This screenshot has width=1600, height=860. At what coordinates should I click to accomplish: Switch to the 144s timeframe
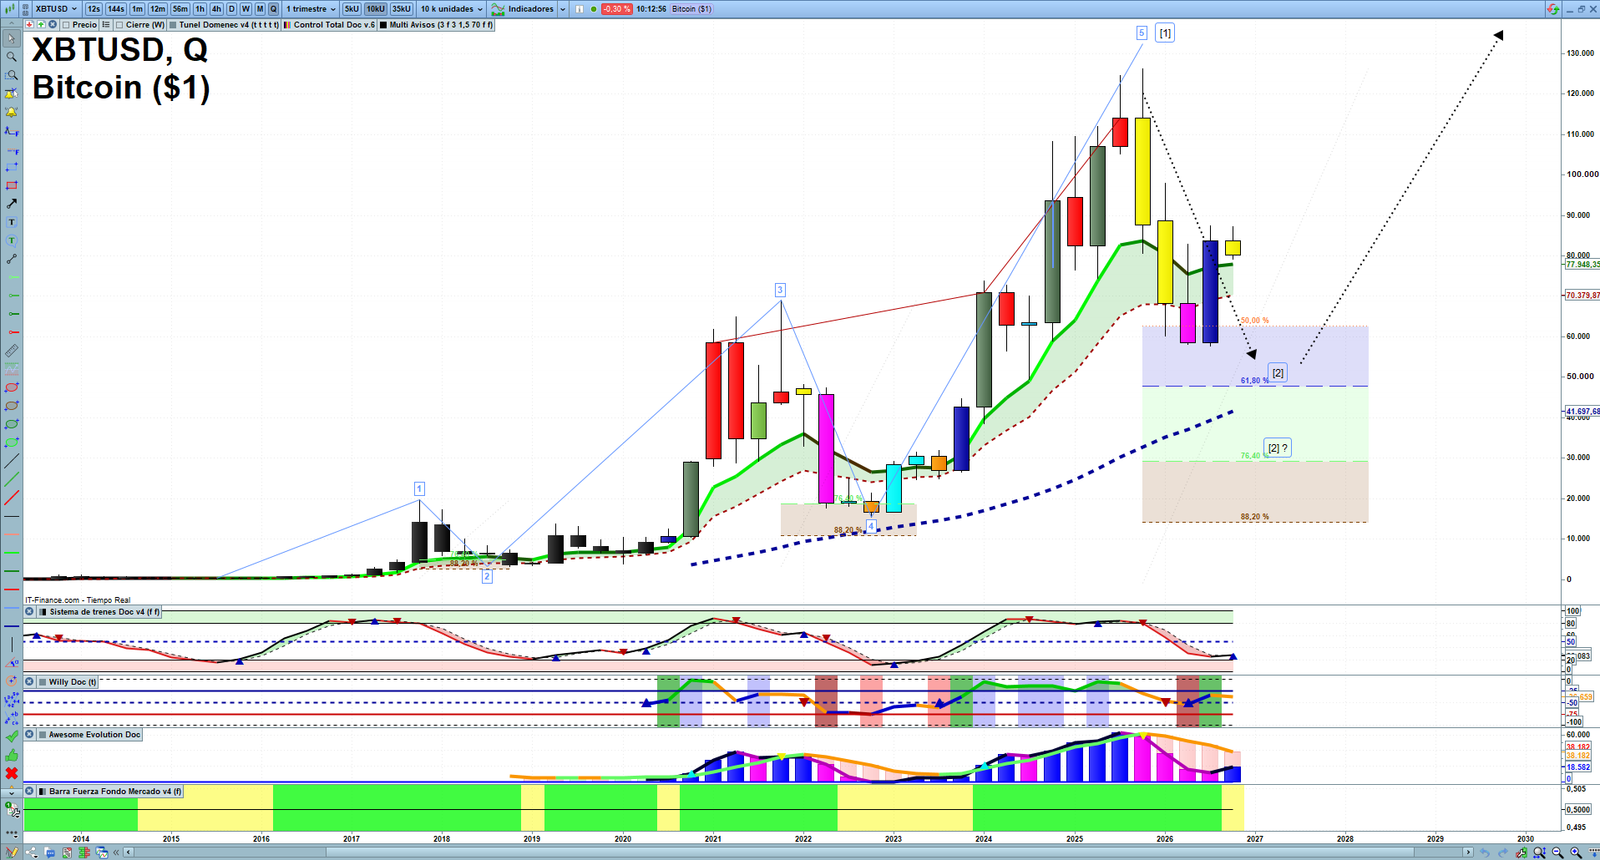coord(116,9)
